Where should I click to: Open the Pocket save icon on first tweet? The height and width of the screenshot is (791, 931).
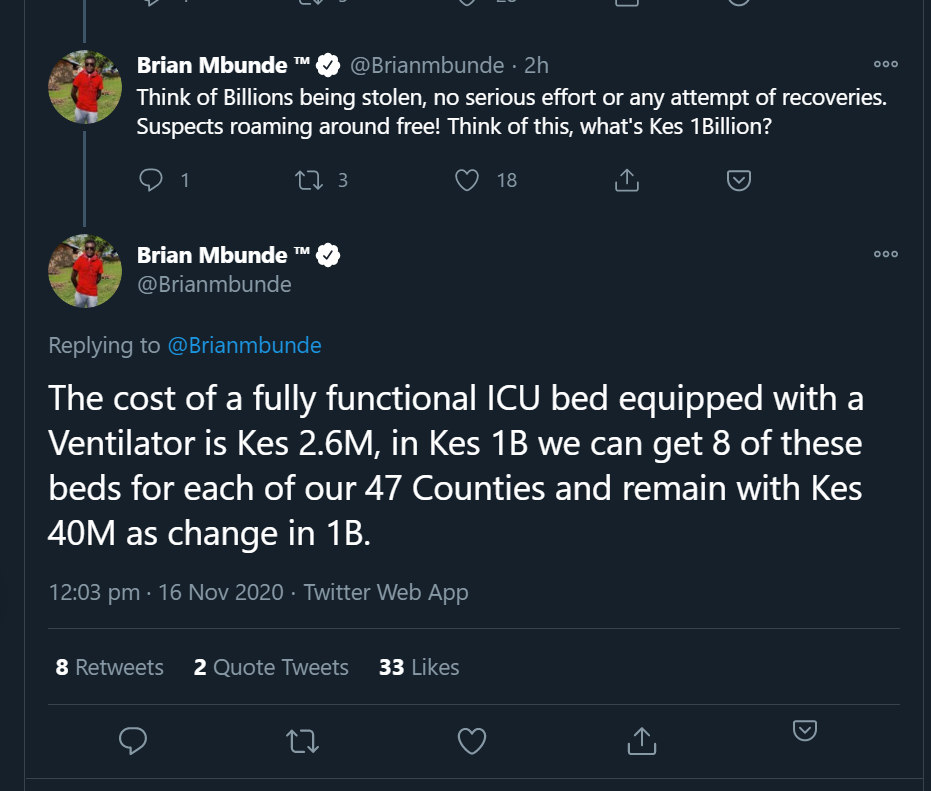pyautogui.click(x=738, y=180)
